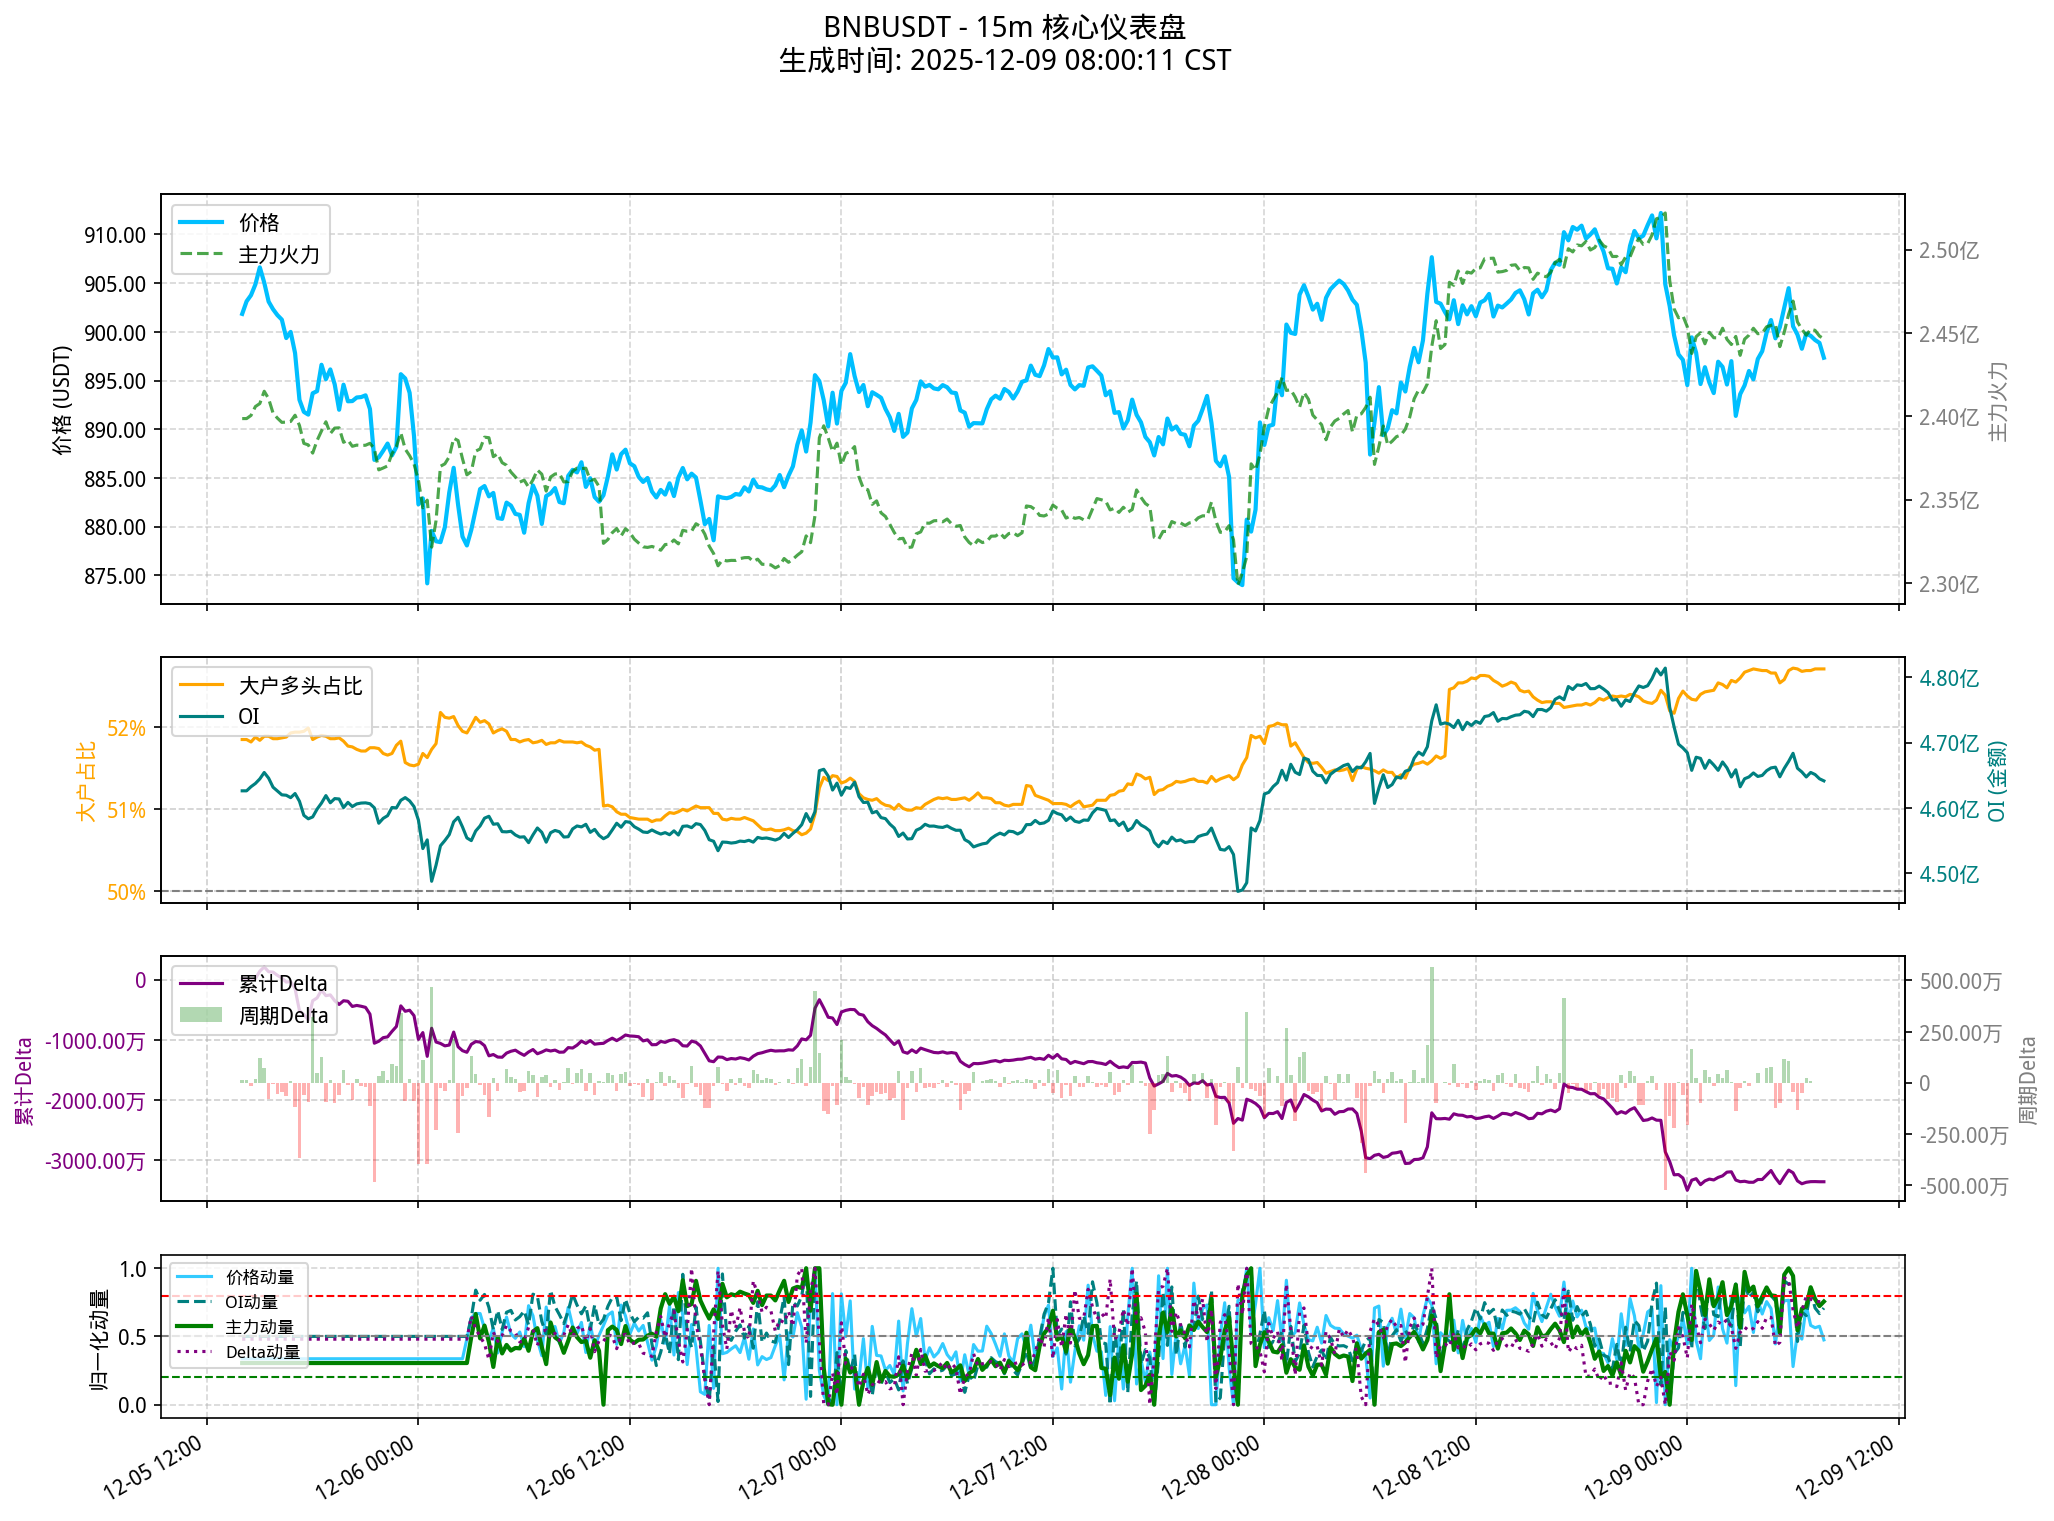Image resolution: width=2054 pixels, height=1521 pixels.
Task: Click the 归一化动量 y-axis label
Action: click(100, 1340)
